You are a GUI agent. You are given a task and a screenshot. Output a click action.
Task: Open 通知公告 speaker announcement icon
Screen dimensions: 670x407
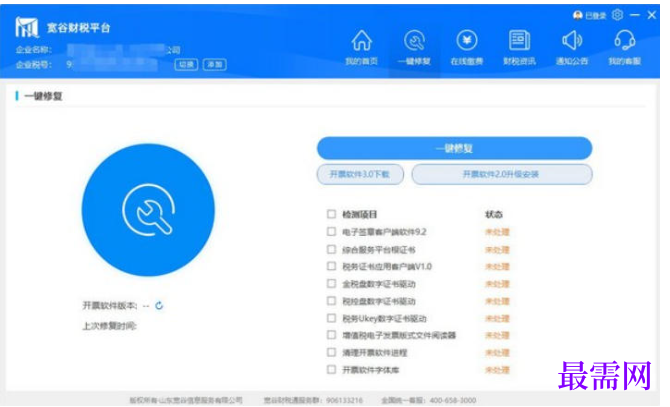point(572,41)
